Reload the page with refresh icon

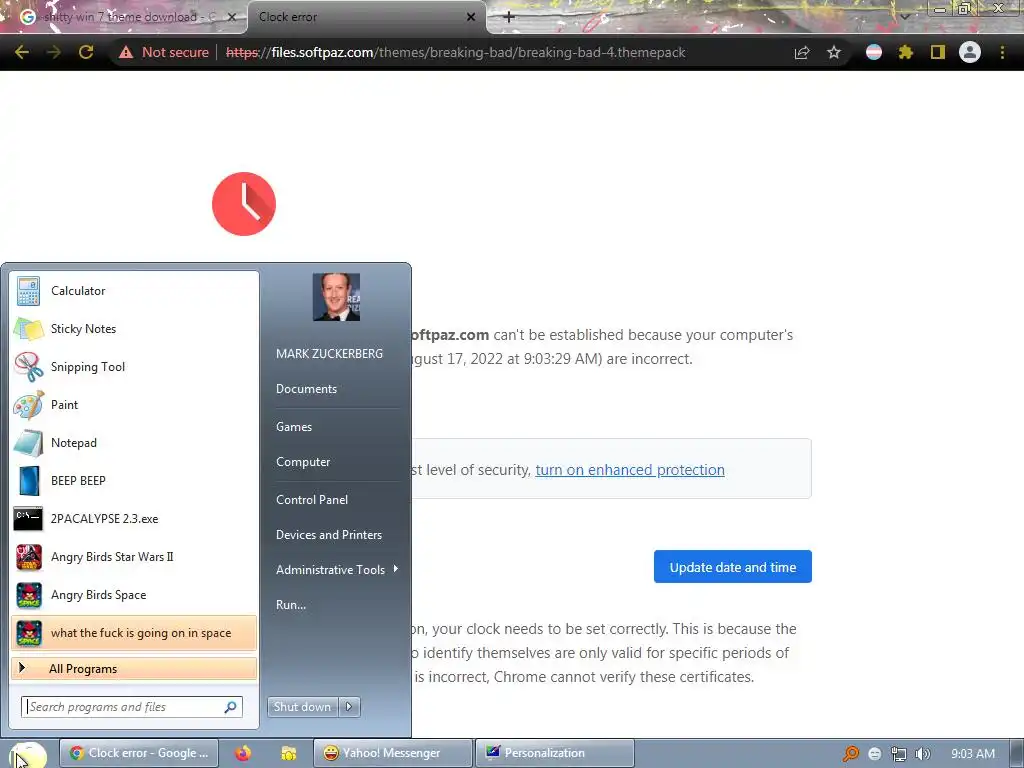pos(86,52)
